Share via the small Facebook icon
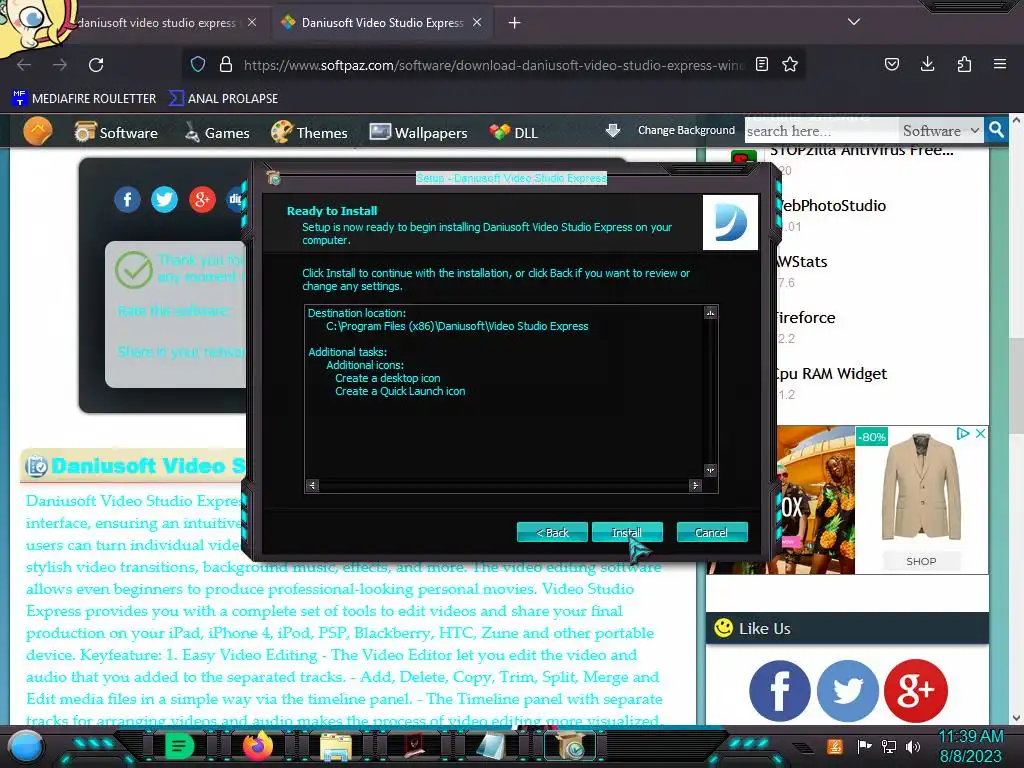 click(x=127, y=199)
